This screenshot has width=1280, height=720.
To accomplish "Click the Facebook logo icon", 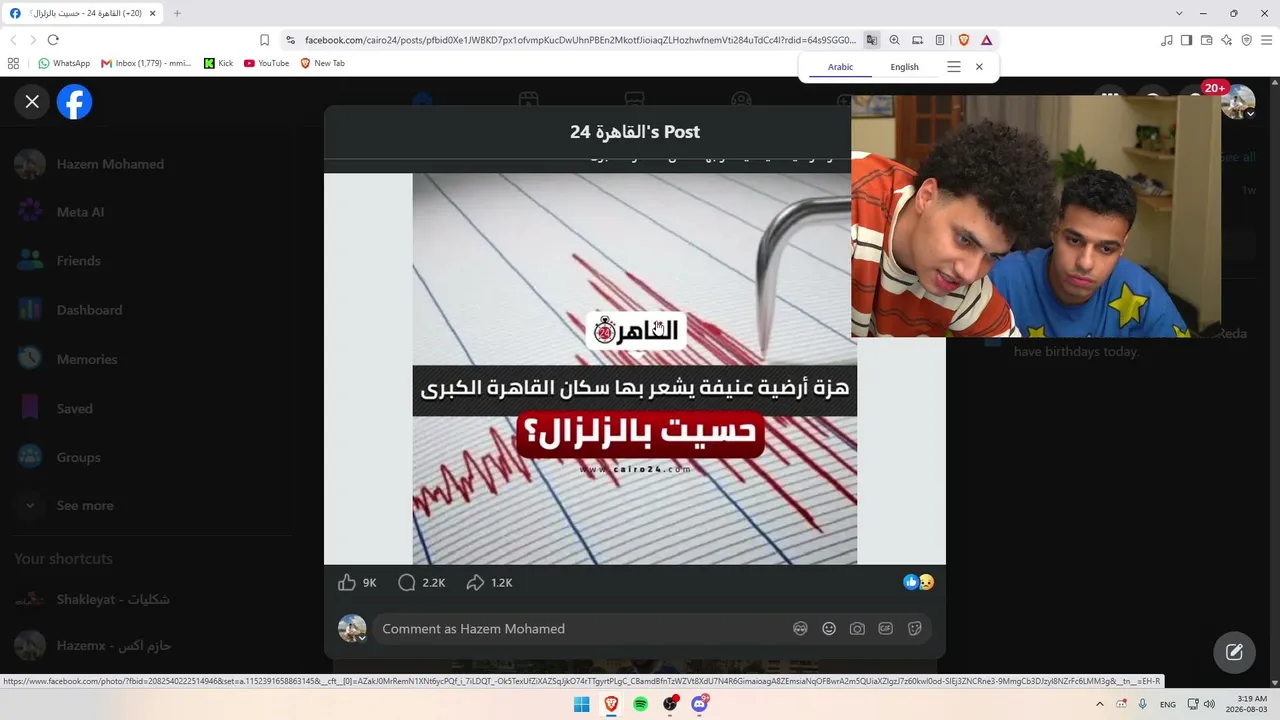I will (75, 102).
